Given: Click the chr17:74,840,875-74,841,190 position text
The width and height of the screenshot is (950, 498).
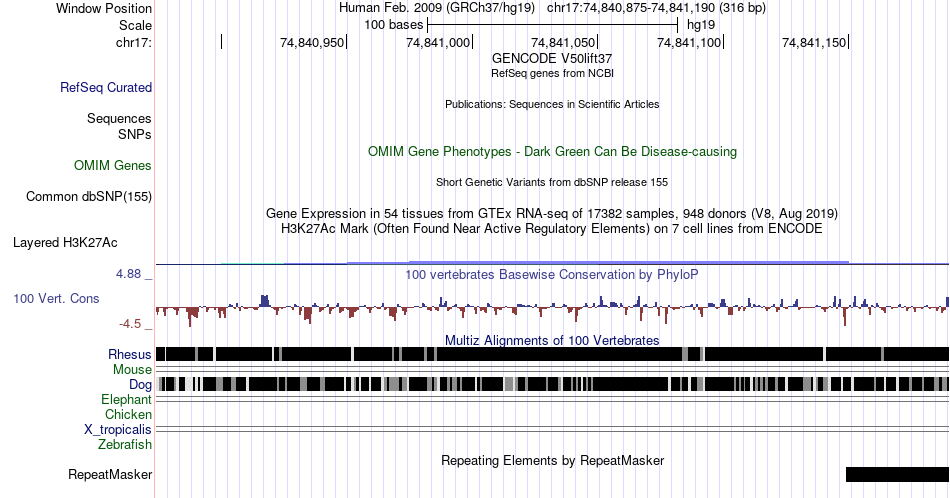Looking at the screenshot, I should (656, 8).
